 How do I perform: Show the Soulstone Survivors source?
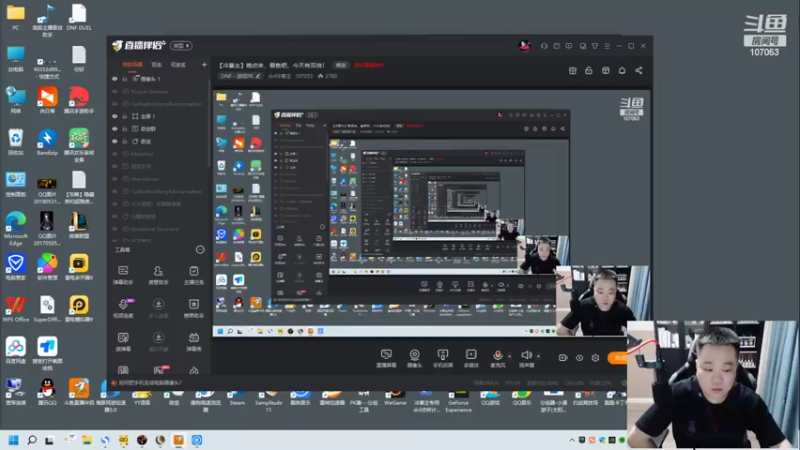115,229
